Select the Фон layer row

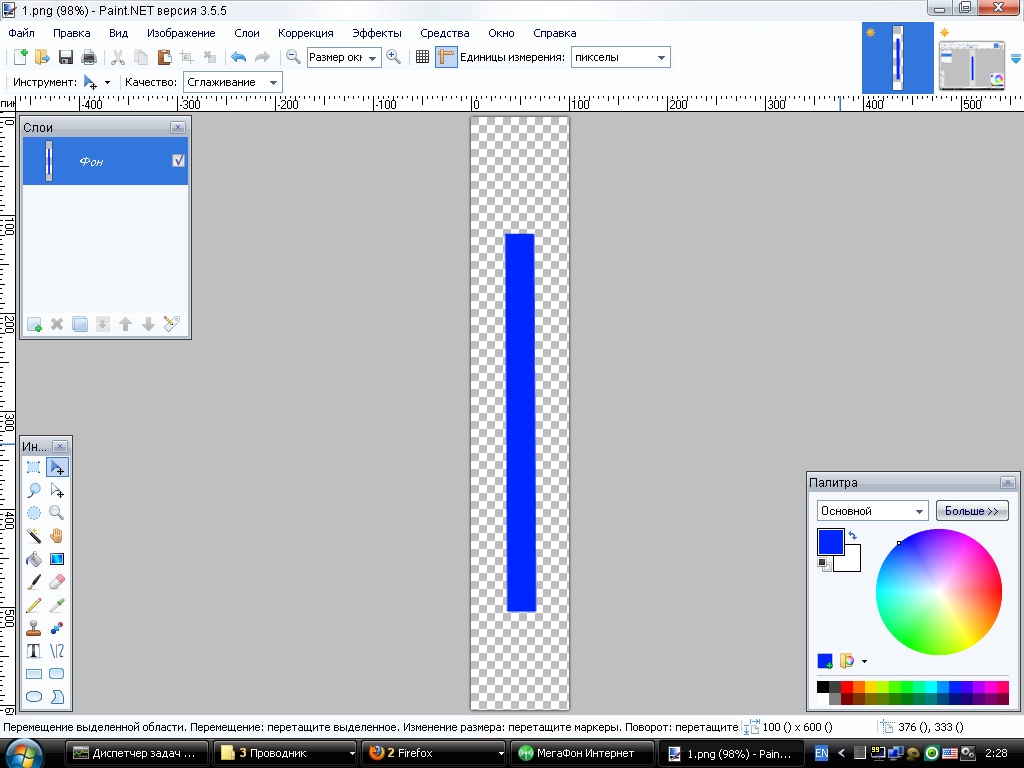point(105,161)
